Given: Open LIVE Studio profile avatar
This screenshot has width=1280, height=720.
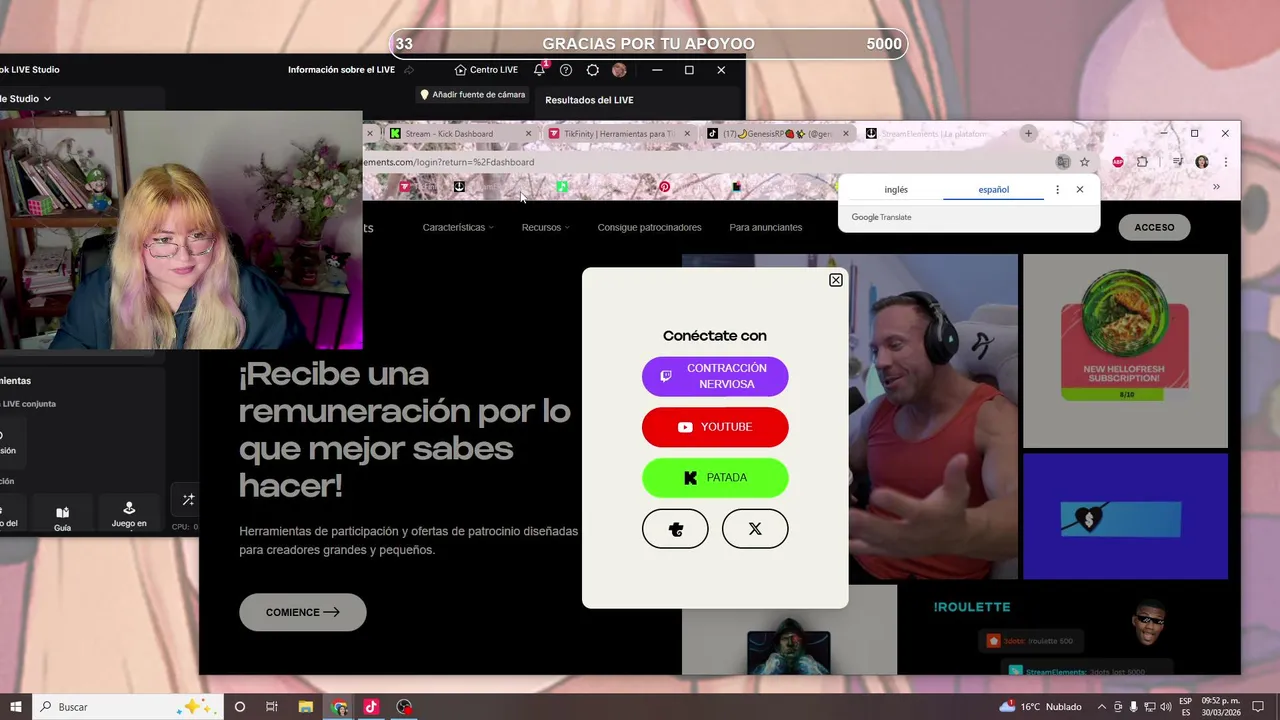Looking at the screenshot, I should (x=619, y=70).
